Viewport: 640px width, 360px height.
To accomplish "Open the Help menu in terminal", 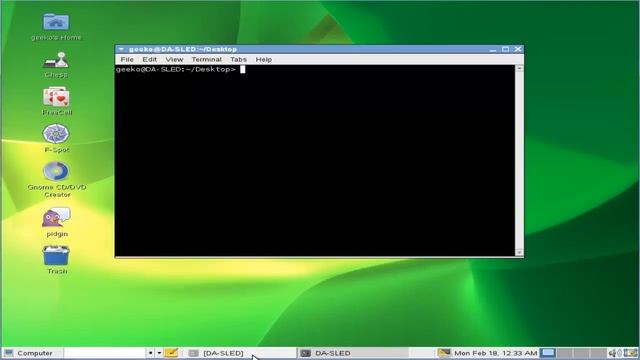I will 264,59.
